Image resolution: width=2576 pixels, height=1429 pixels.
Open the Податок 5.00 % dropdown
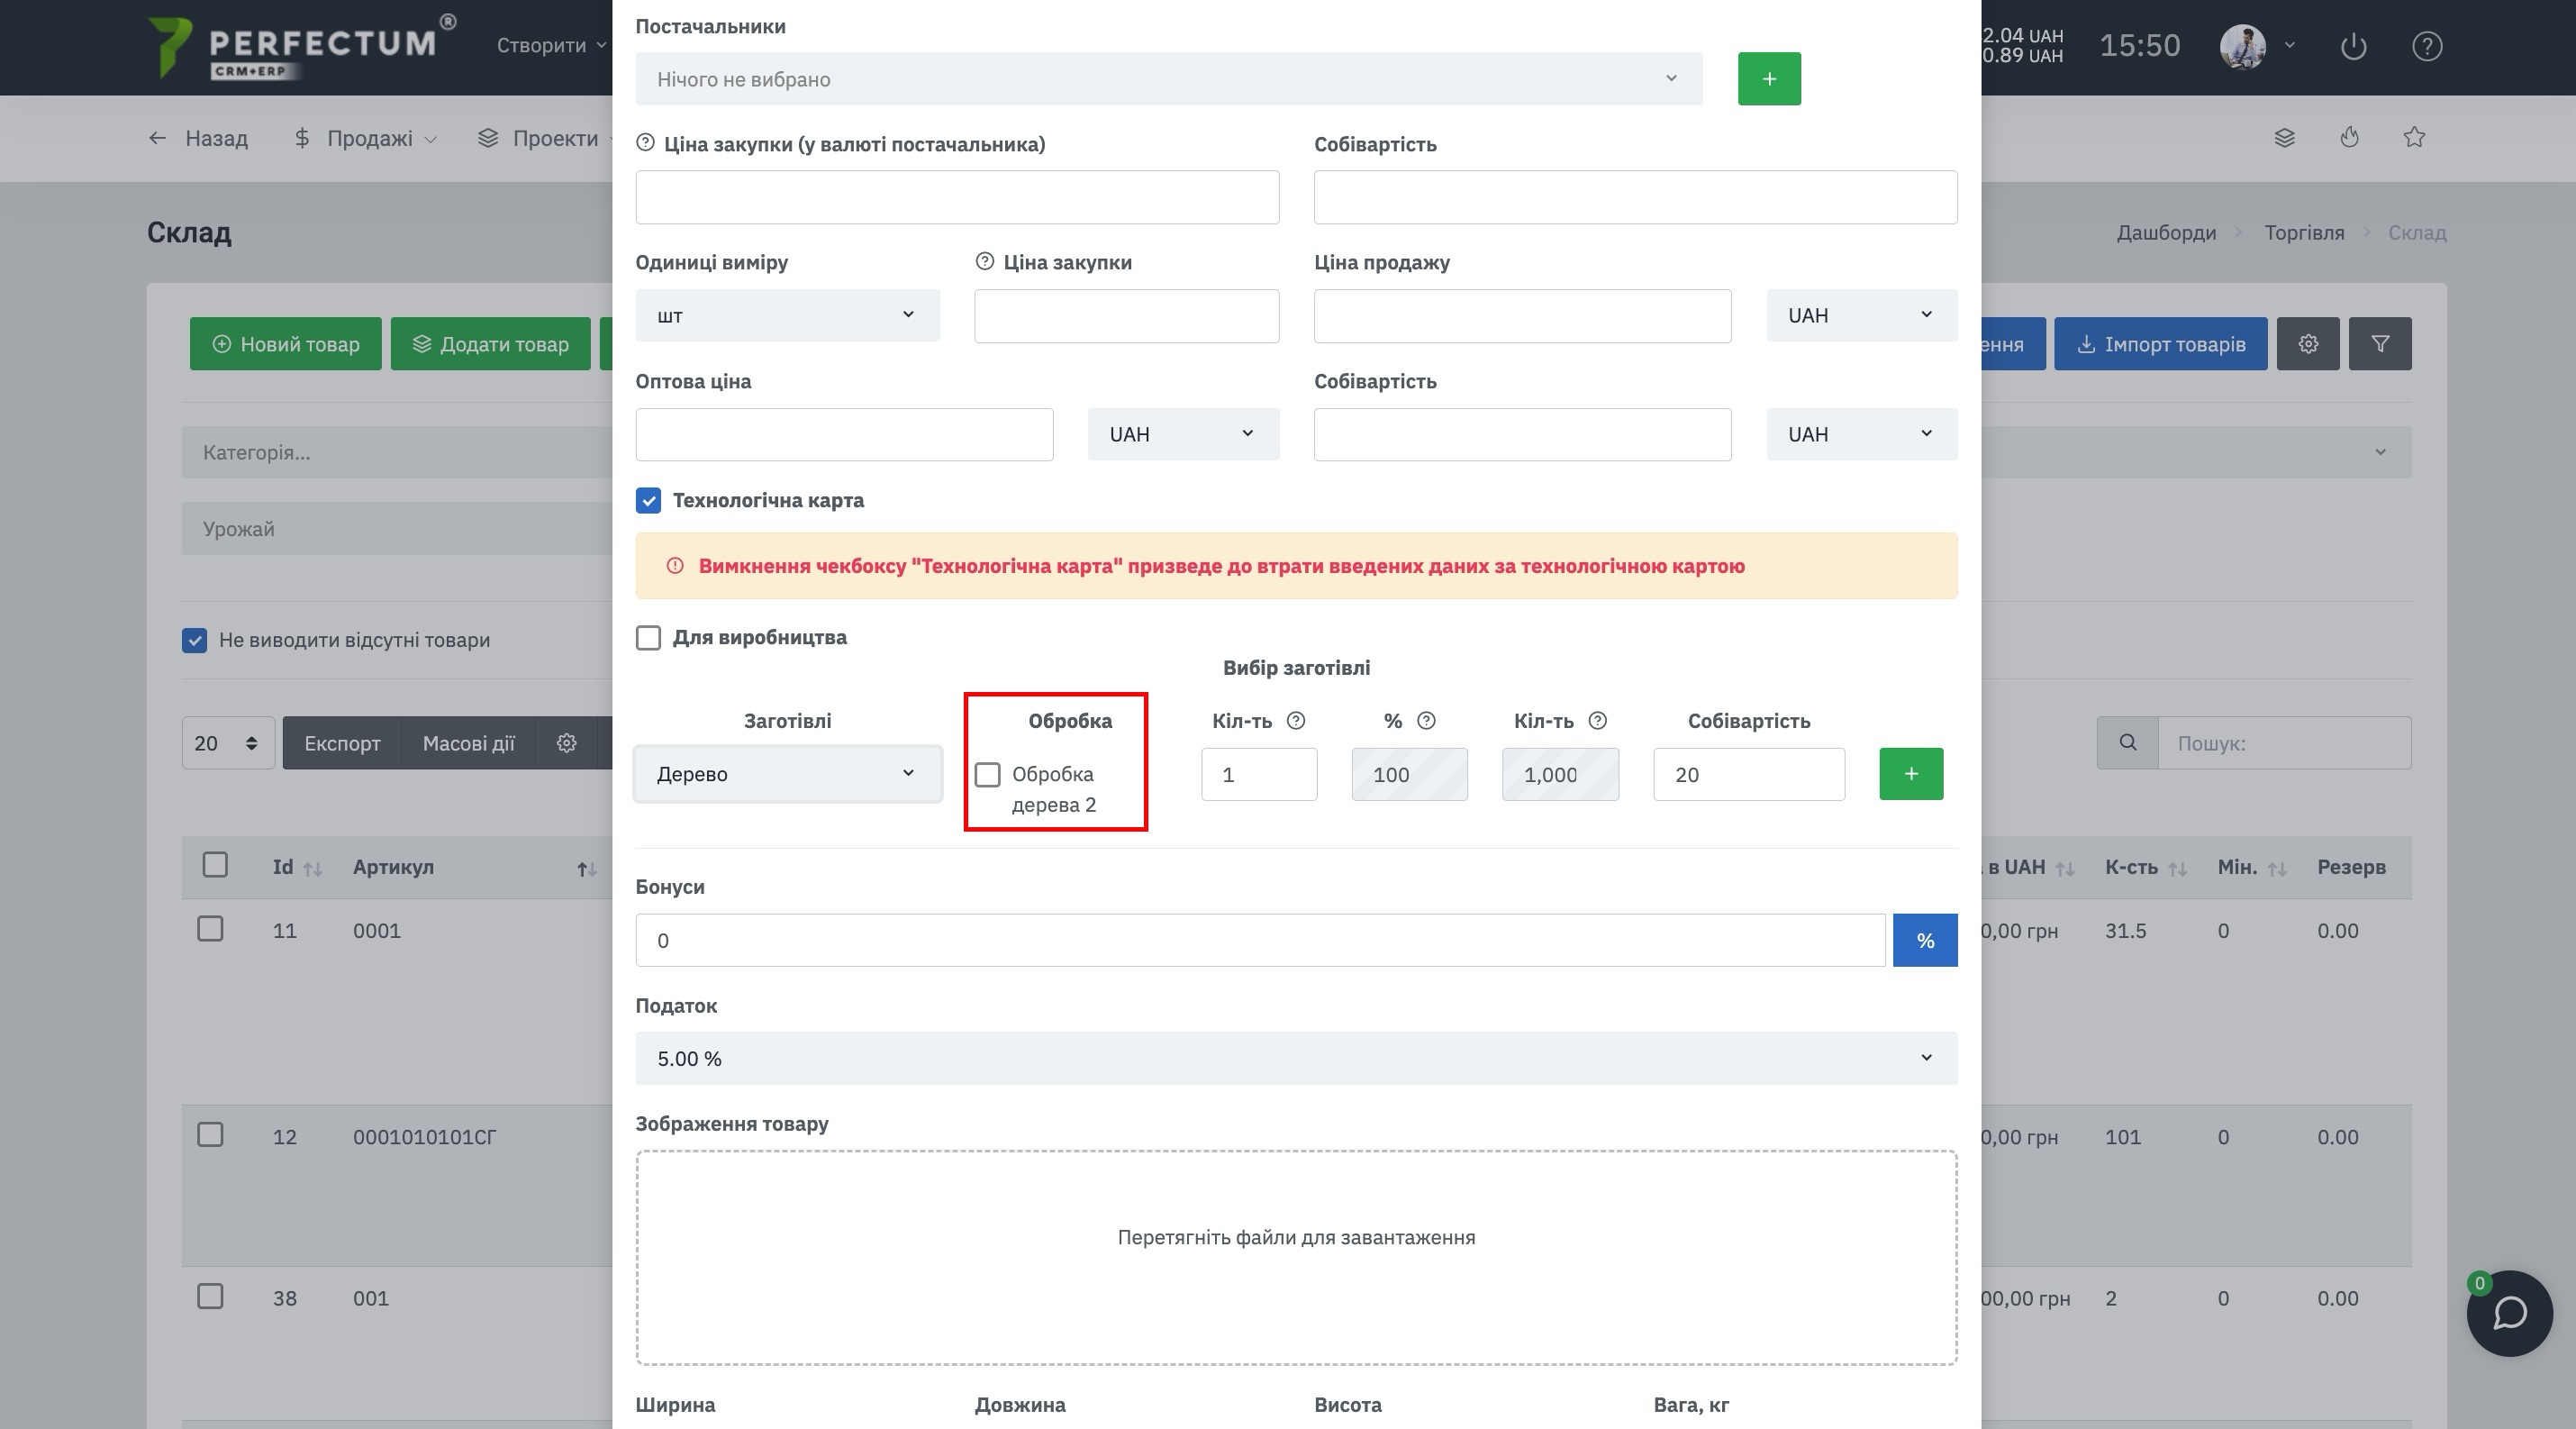[1296, 1058]
